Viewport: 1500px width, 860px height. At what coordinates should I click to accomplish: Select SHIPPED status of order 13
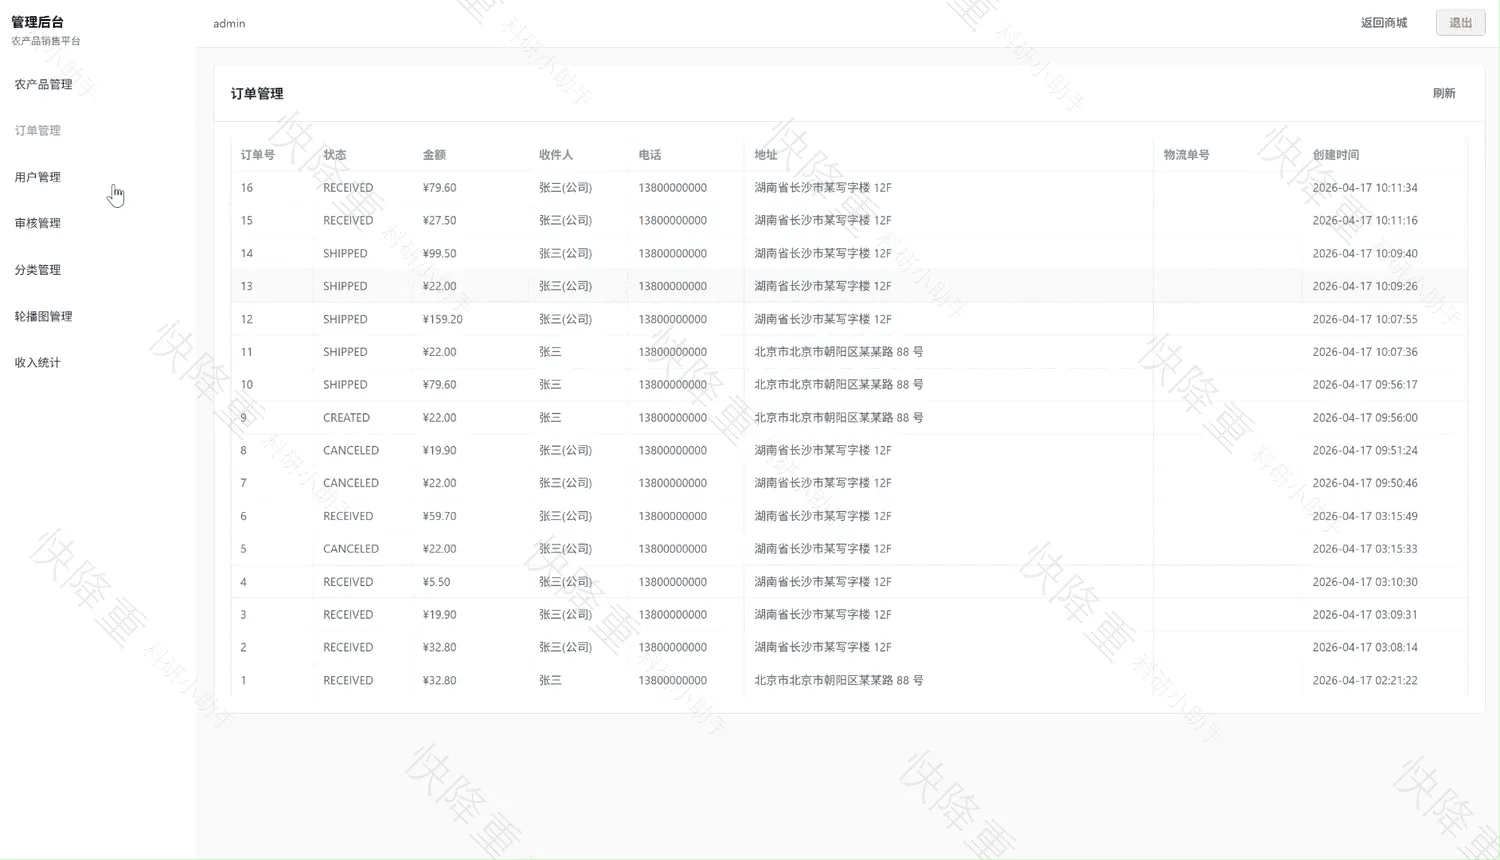click(345, 286)
